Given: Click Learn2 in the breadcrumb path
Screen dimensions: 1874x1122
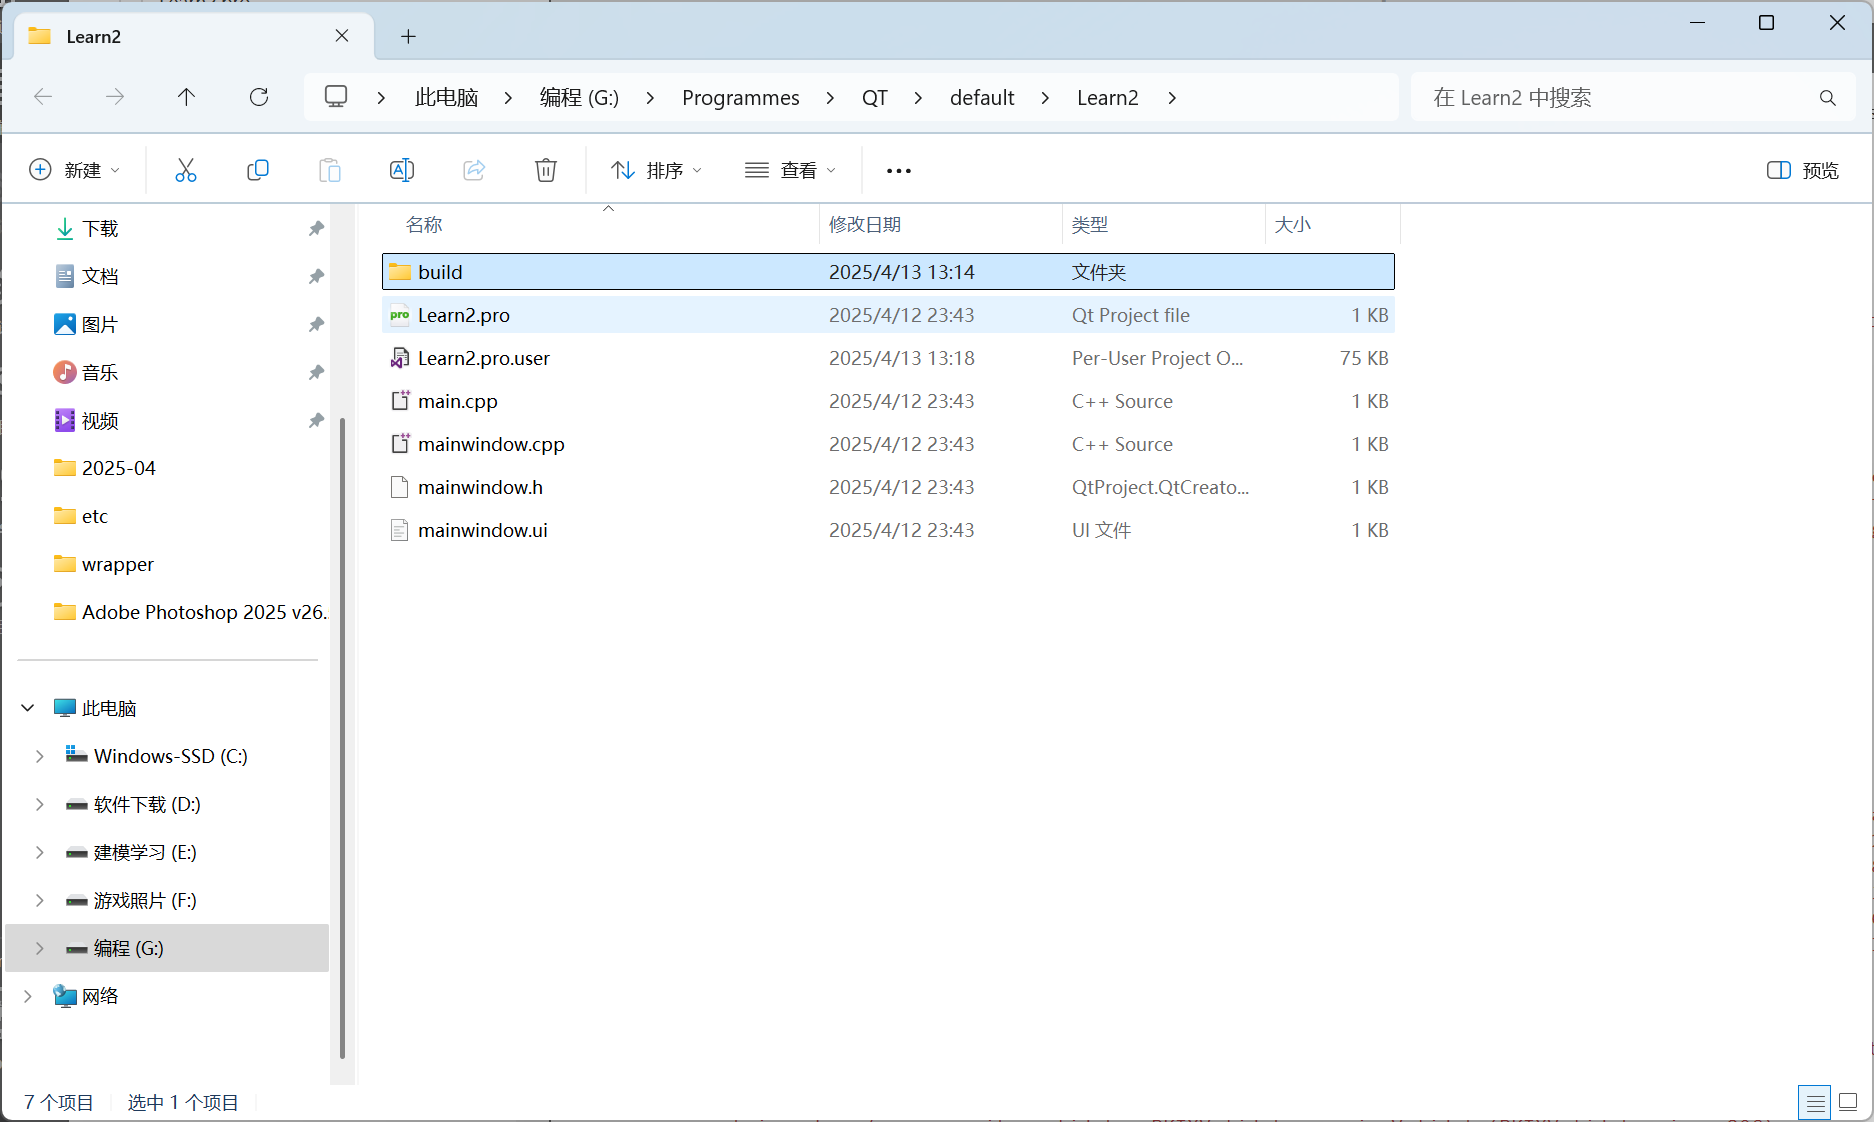Looking at the screenshot, I should point(1108,98).
